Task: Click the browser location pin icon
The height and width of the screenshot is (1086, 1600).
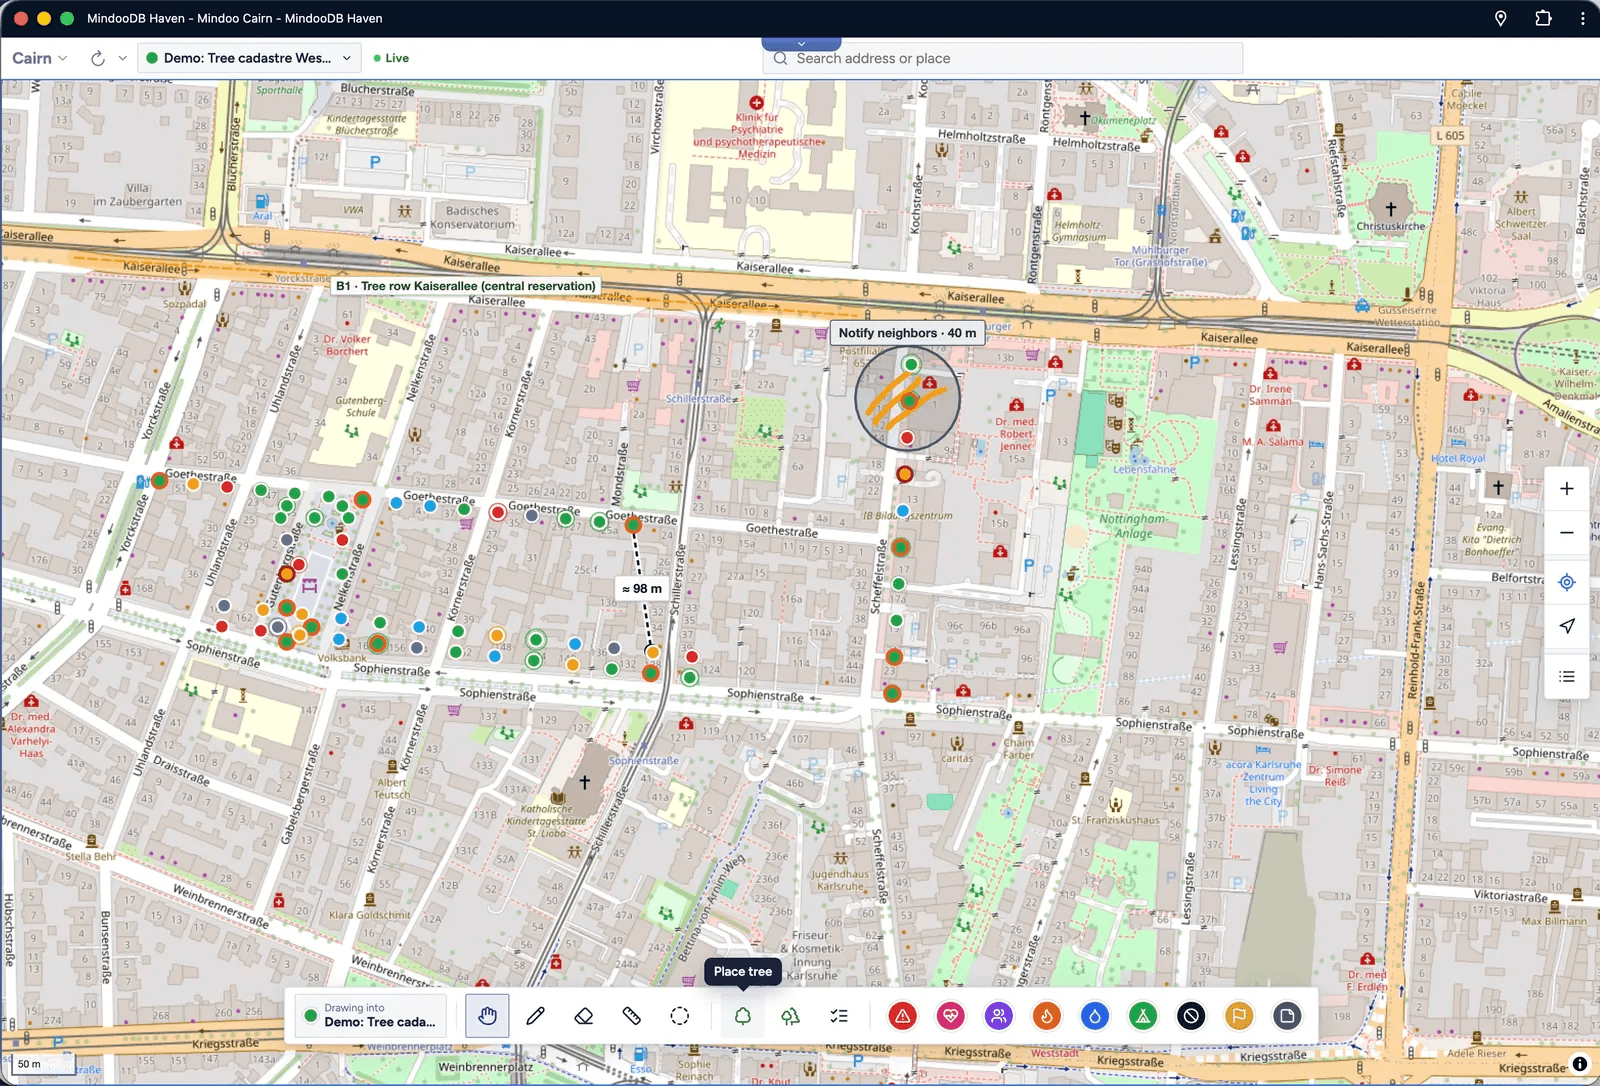Action: [1500, 18]
